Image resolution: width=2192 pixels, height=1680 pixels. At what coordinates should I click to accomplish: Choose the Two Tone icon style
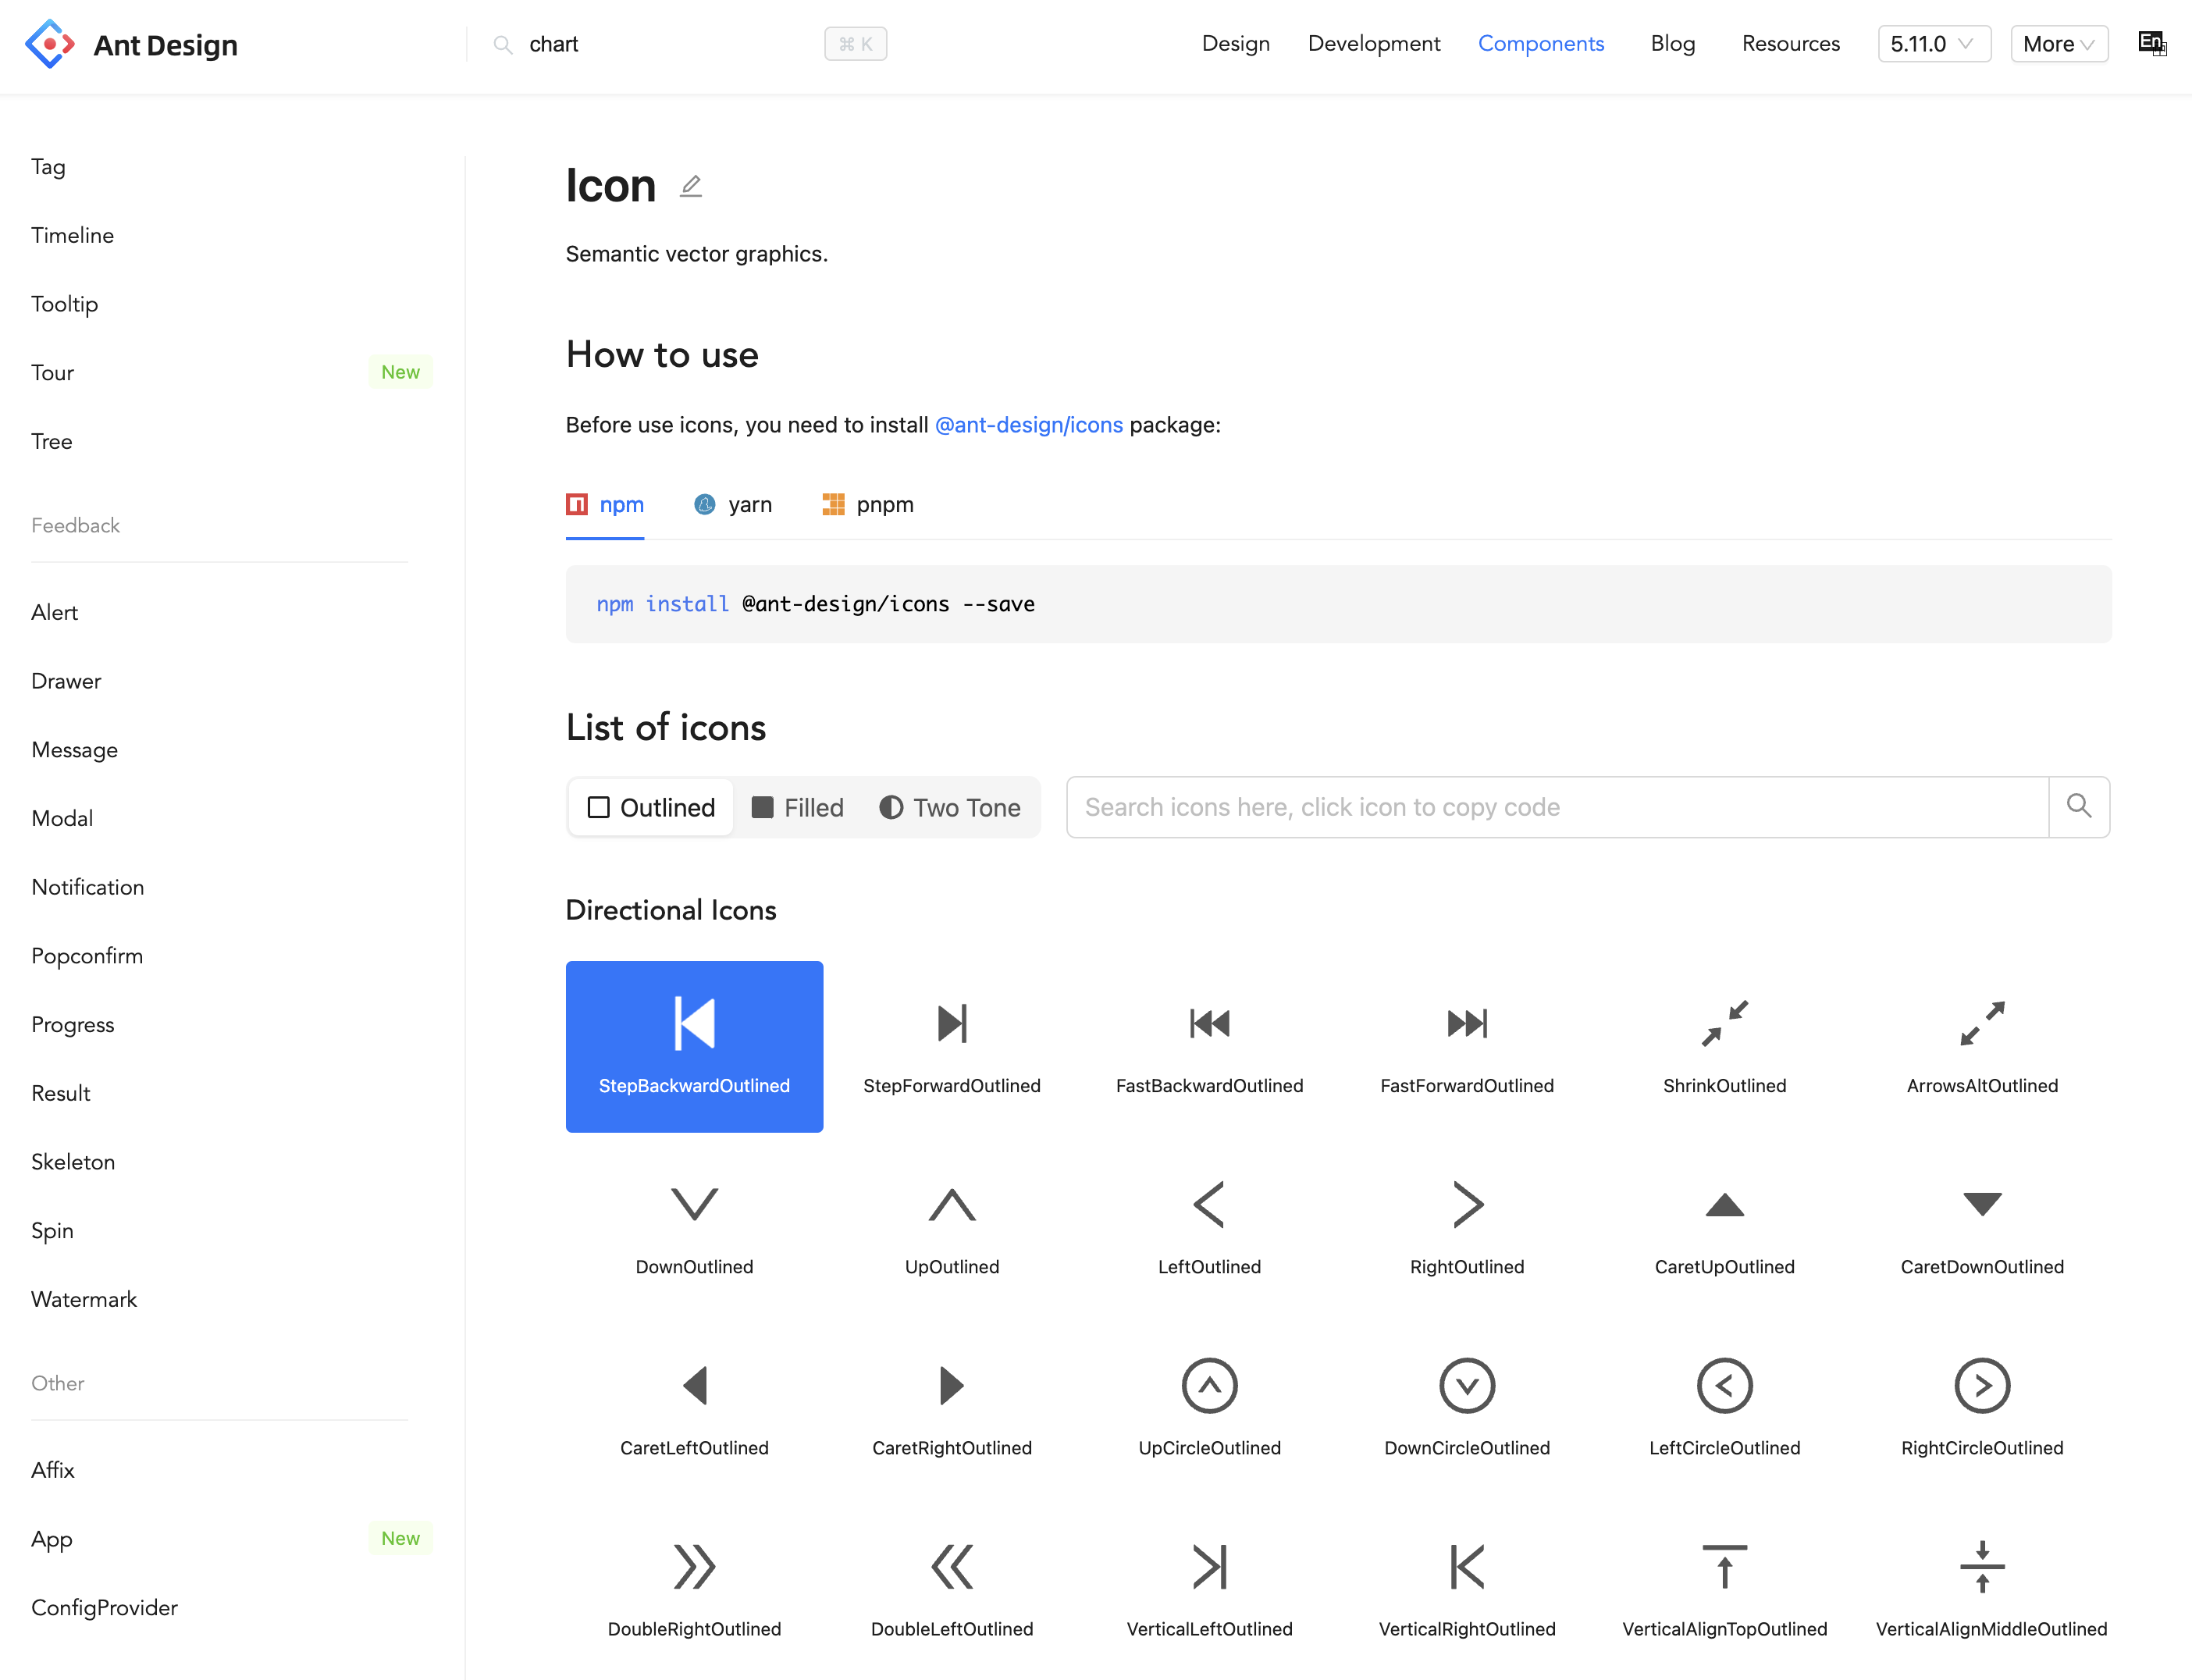pos(950,807)
